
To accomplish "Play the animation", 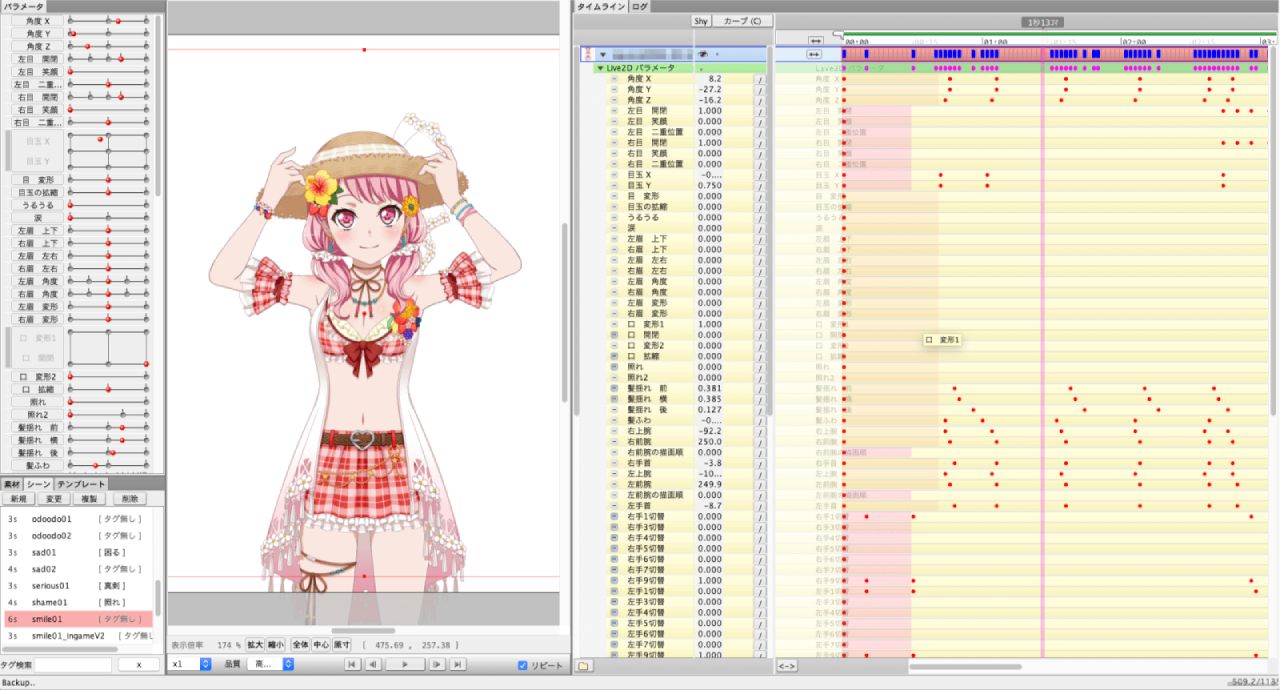I will click(405, 664).
